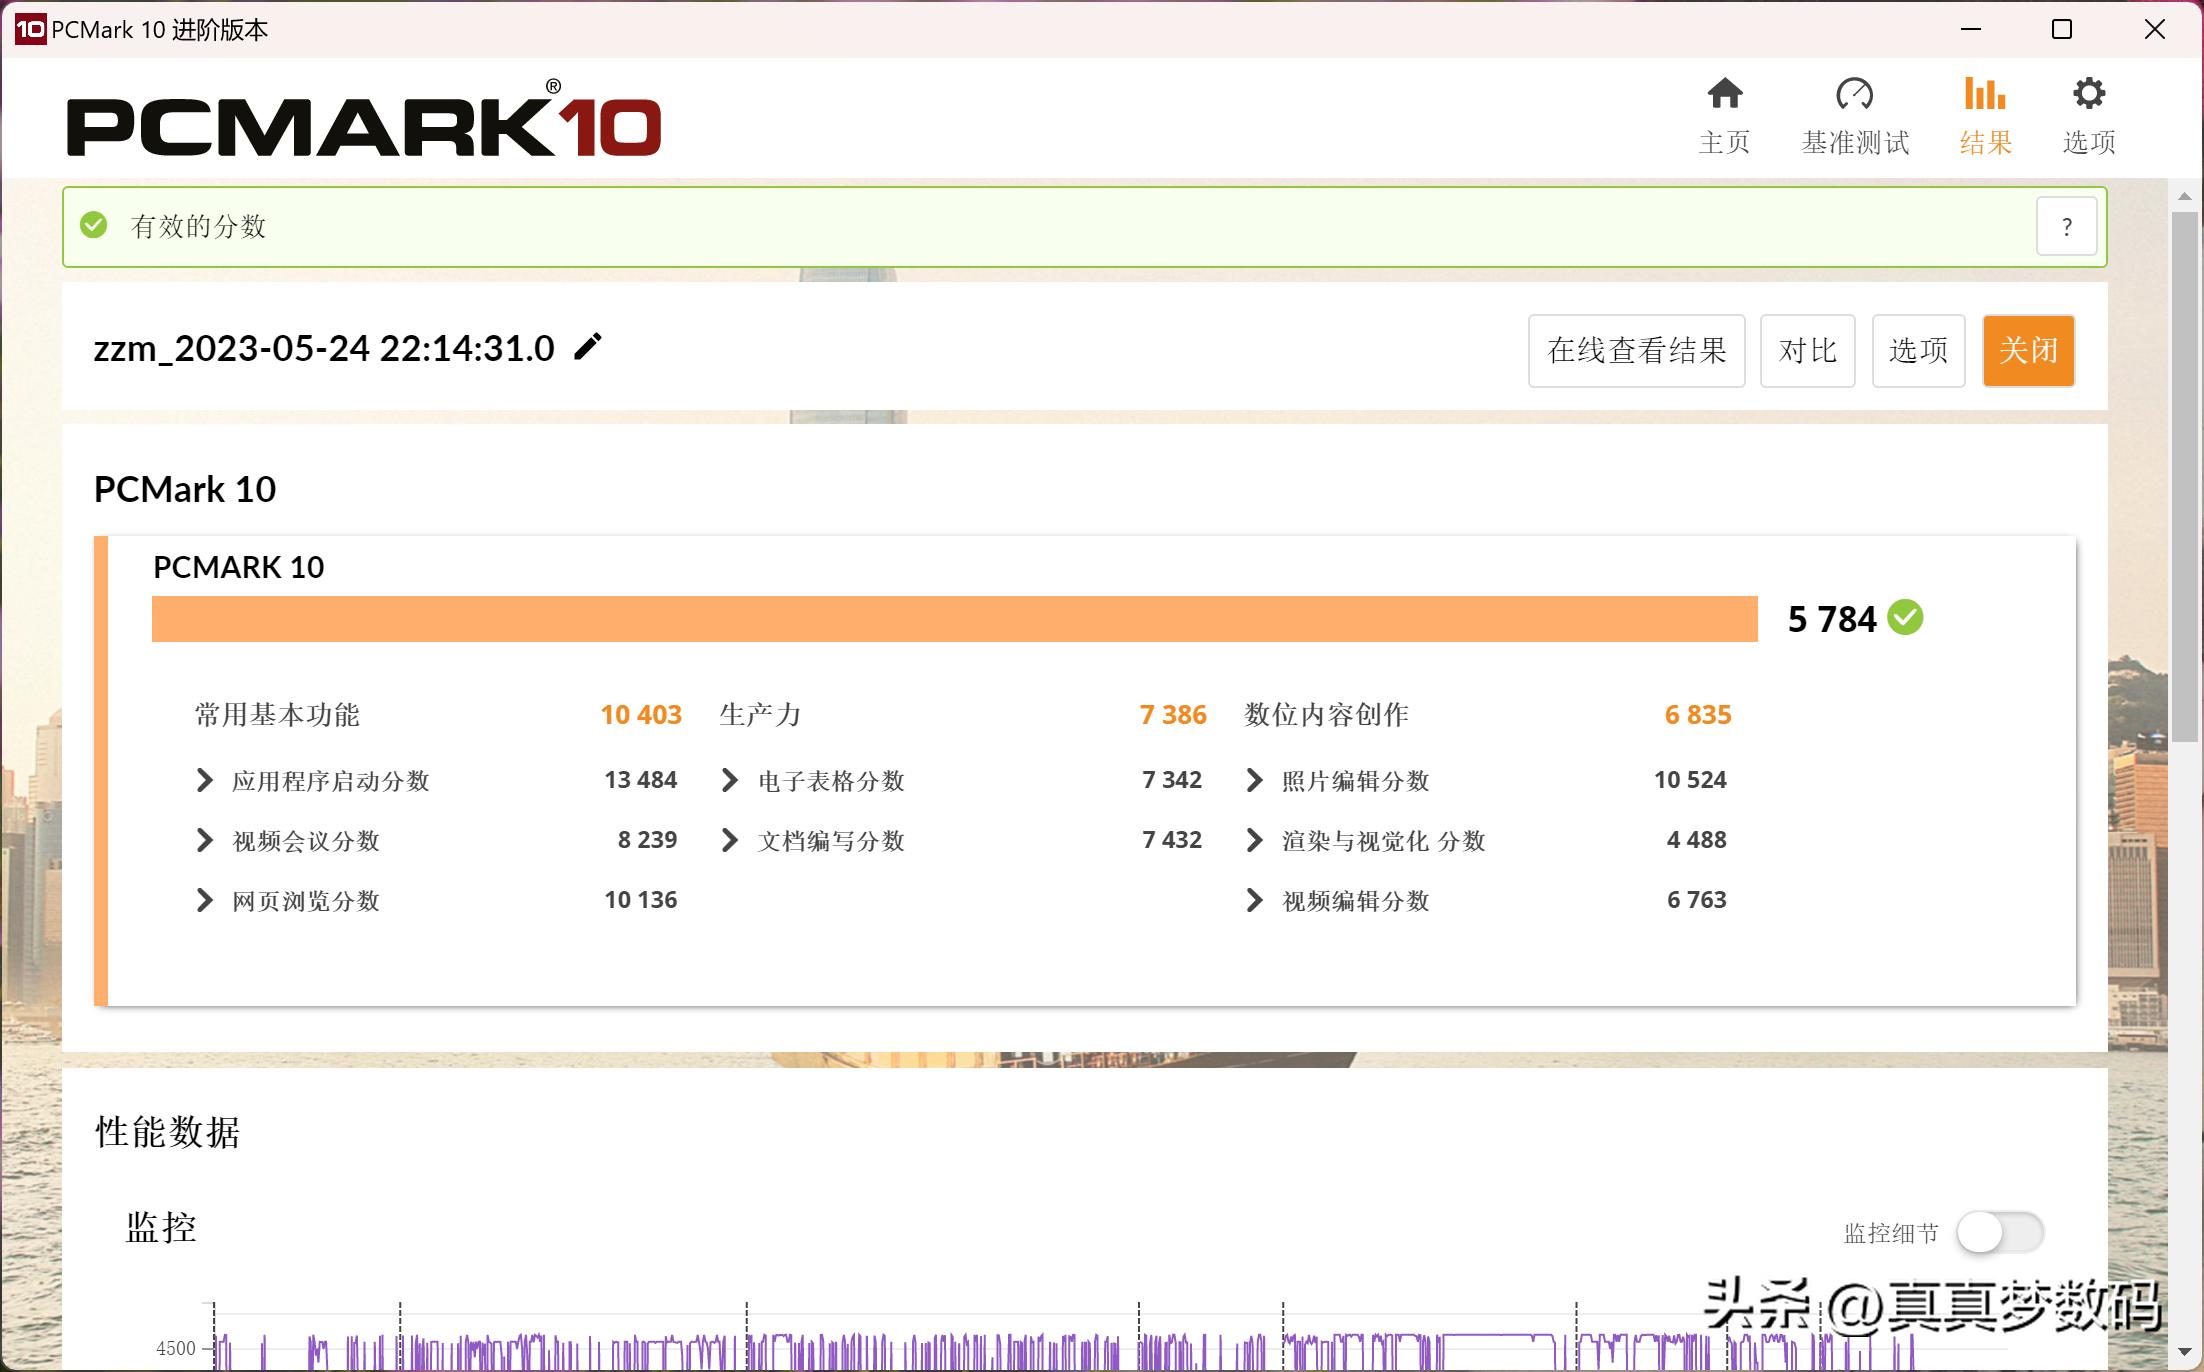Image resolution: width=2204 pixels, height=1372 pixels.
Task: Click the orange 关闭 button
Action: click(x=2028, y=351)
